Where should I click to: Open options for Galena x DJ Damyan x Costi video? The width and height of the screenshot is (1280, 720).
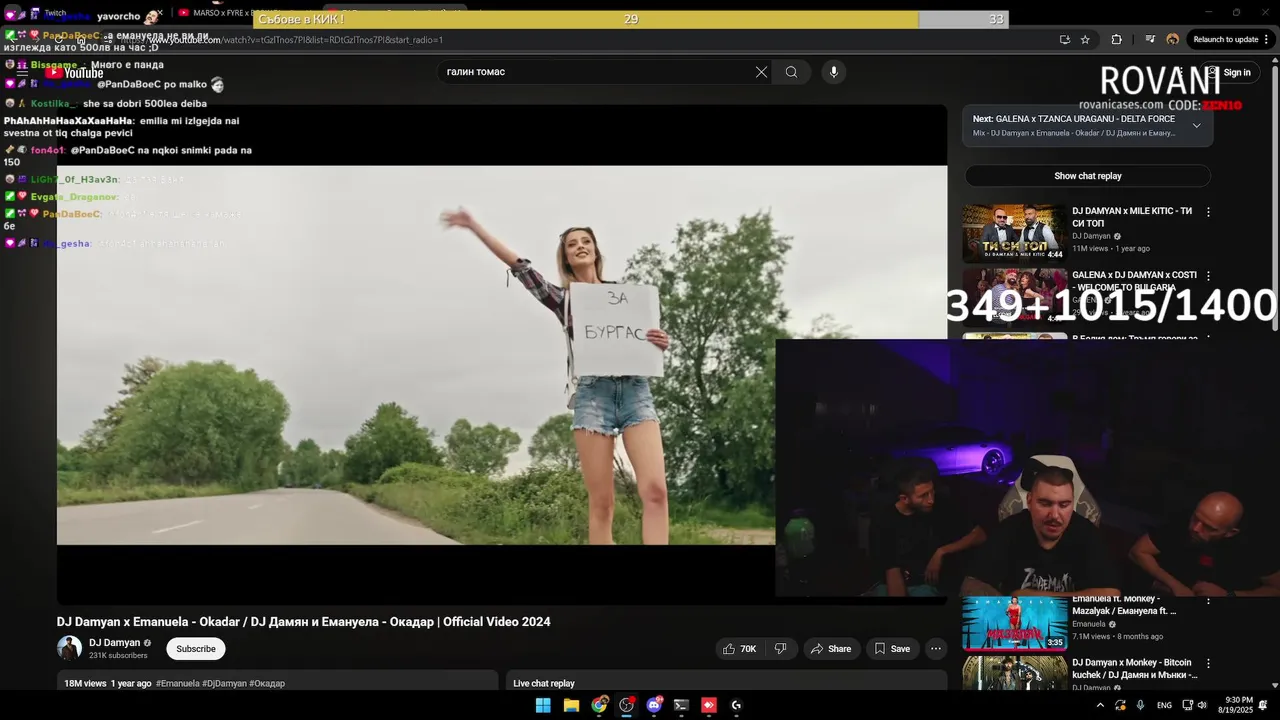pyautogui.click(x=1208, y=276)
